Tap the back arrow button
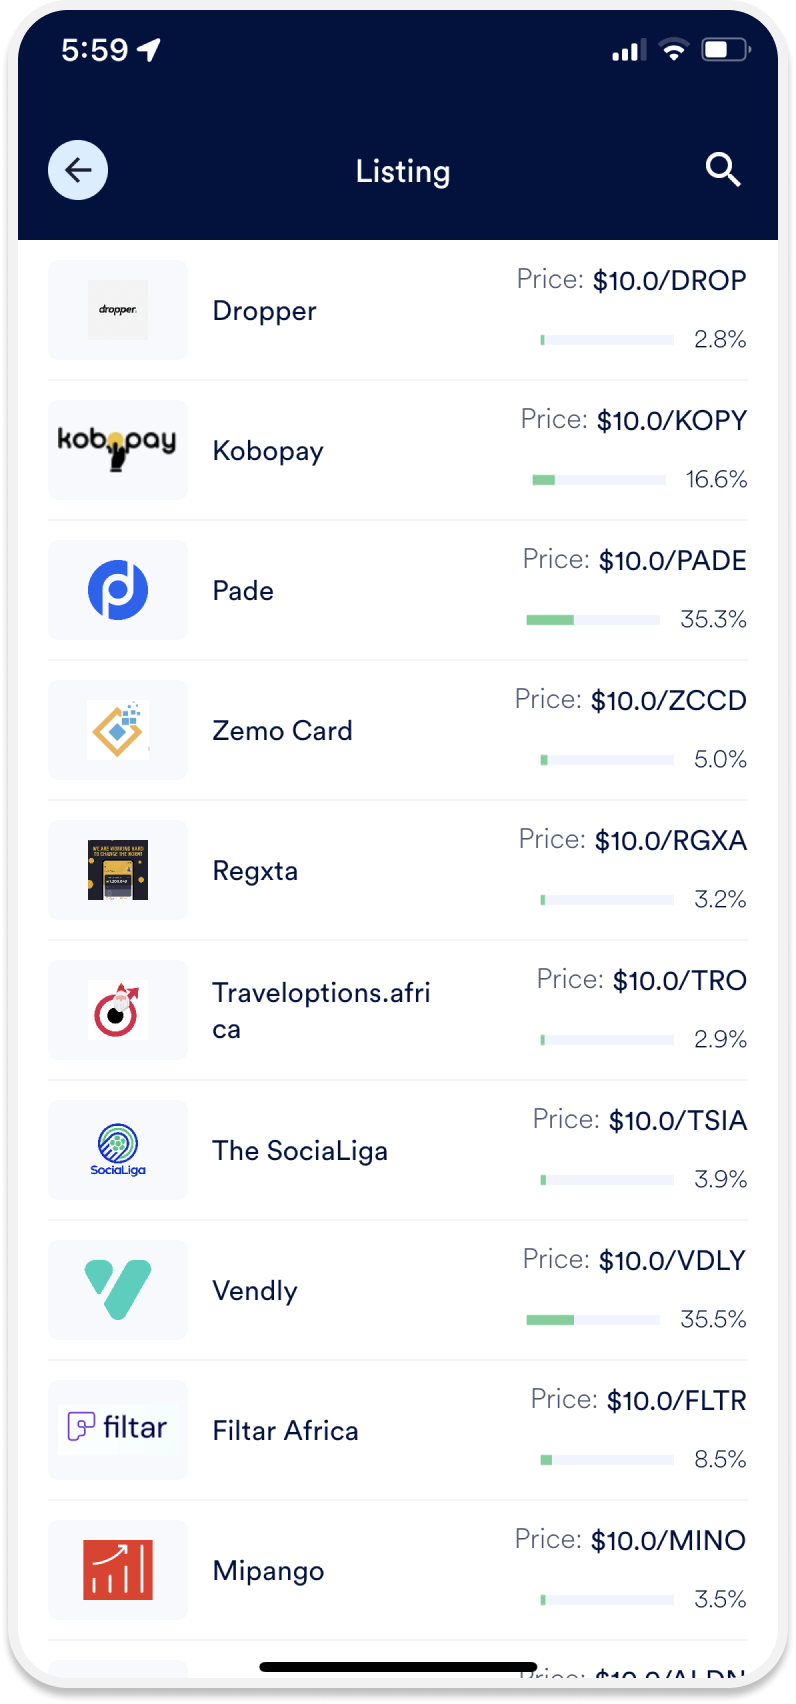 [x=78, y=170]
